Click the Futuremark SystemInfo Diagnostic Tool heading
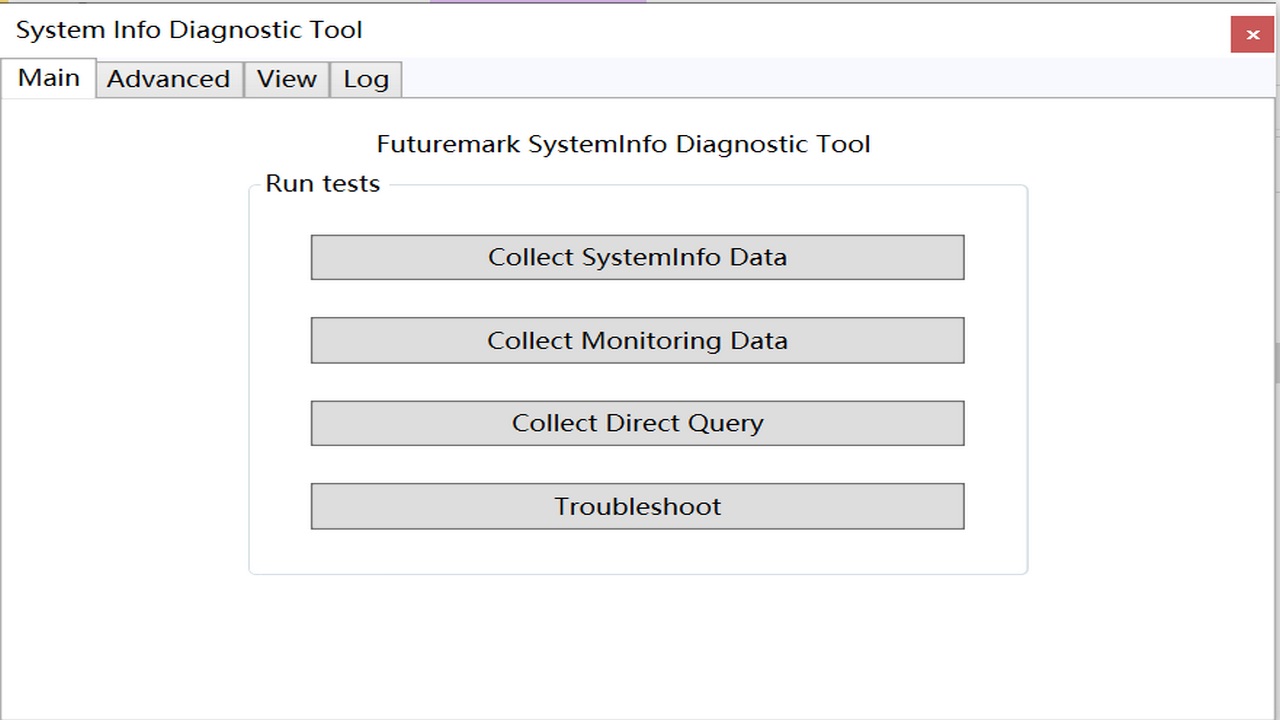The image size is (1280, 720). 624,143
